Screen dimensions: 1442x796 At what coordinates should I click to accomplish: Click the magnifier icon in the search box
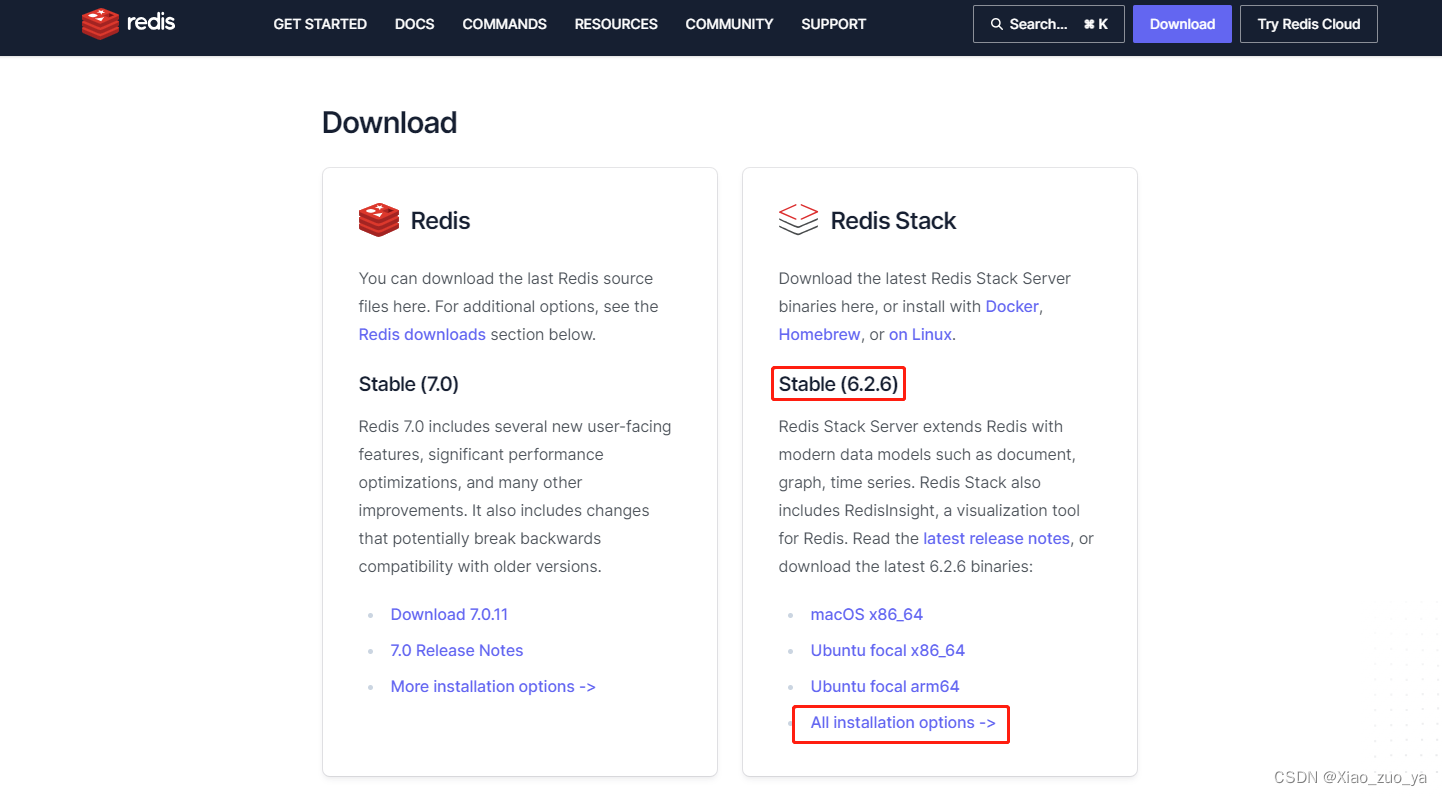coord(996,24)
